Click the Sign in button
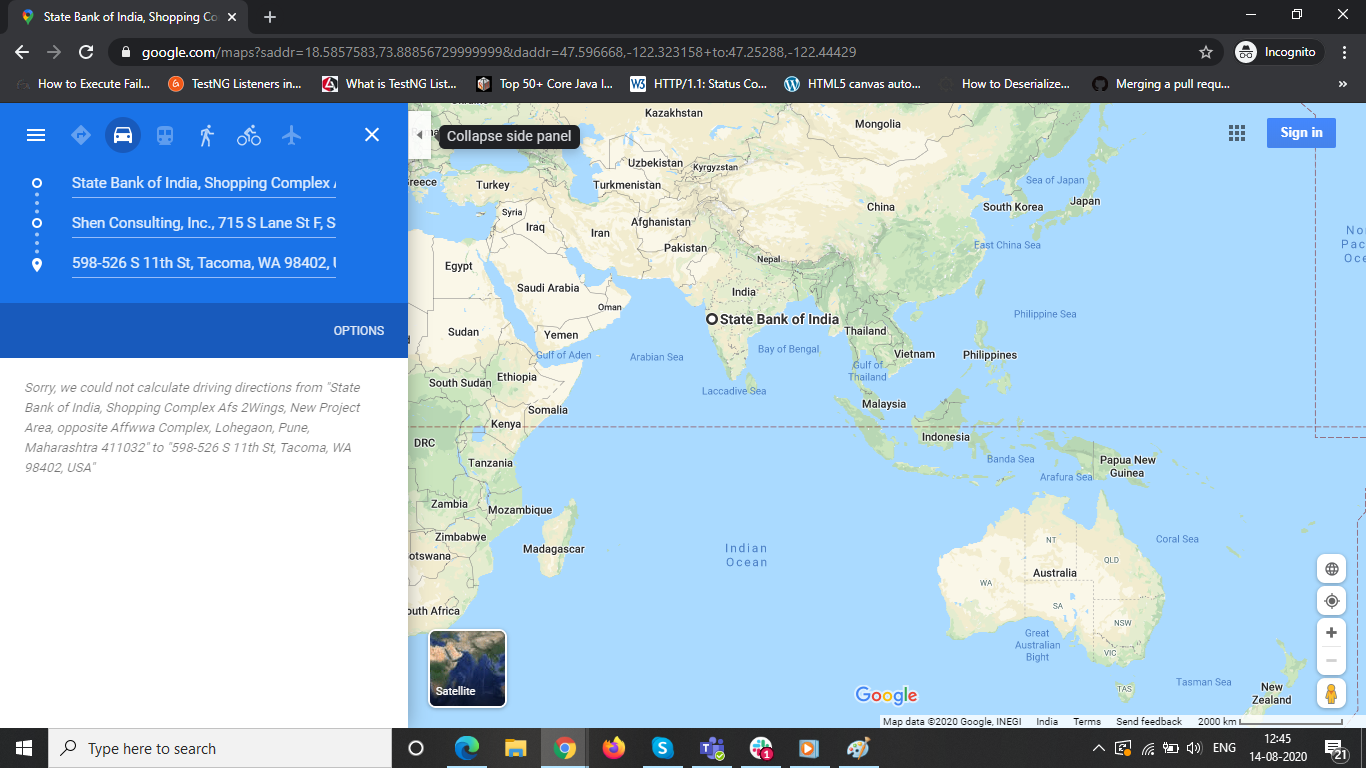Image resolution: width=1366 pixels, height=768 pixels. (x=1301, y=133)
